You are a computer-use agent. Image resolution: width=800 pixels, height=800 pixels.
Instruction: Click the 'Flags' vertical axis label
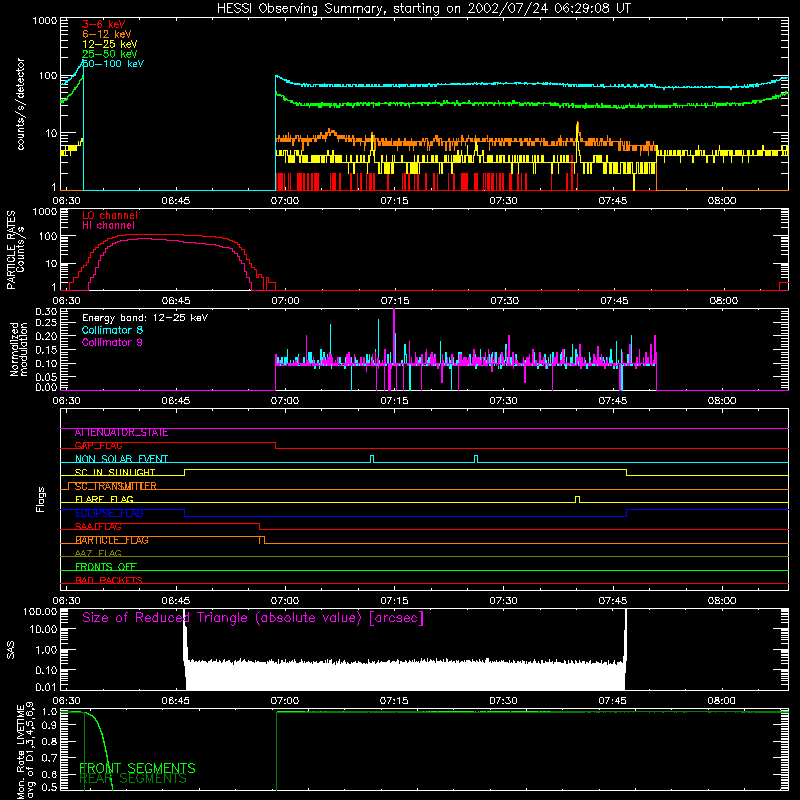41,499
